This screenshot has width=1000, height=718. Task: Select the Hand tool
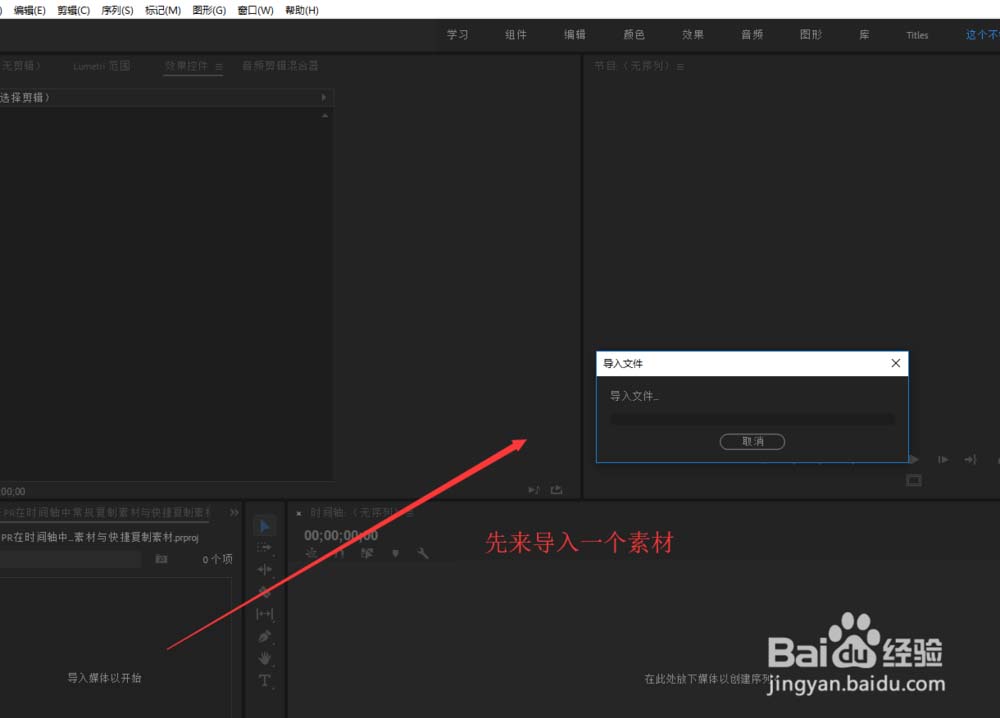click(264, 659)
